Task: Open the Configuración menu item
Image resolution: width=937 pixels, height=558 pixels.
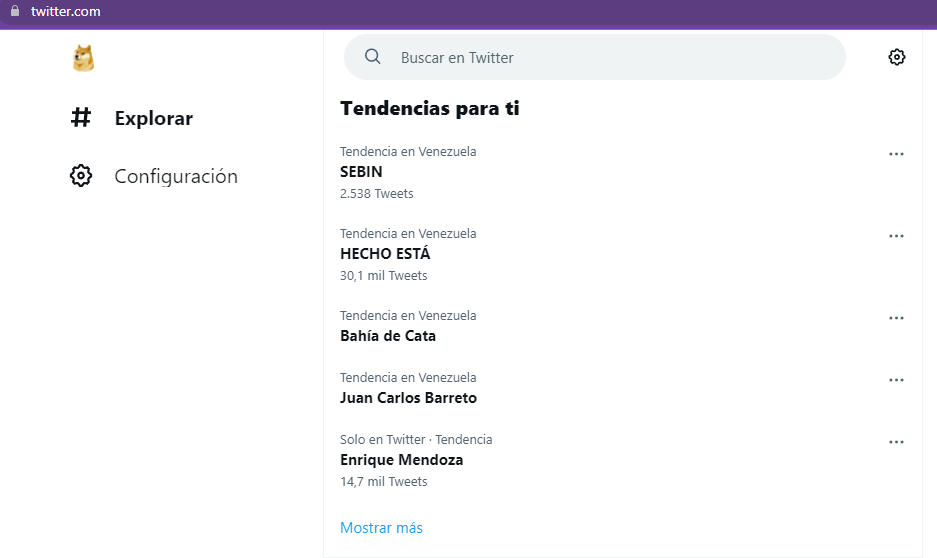Action: tap(176, 176)
